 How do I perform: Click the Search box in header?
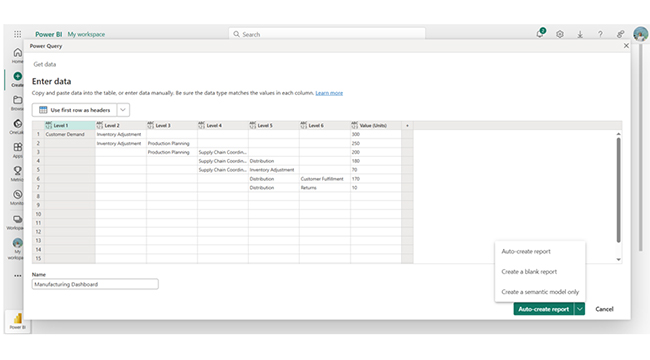[x=327, y=34]
